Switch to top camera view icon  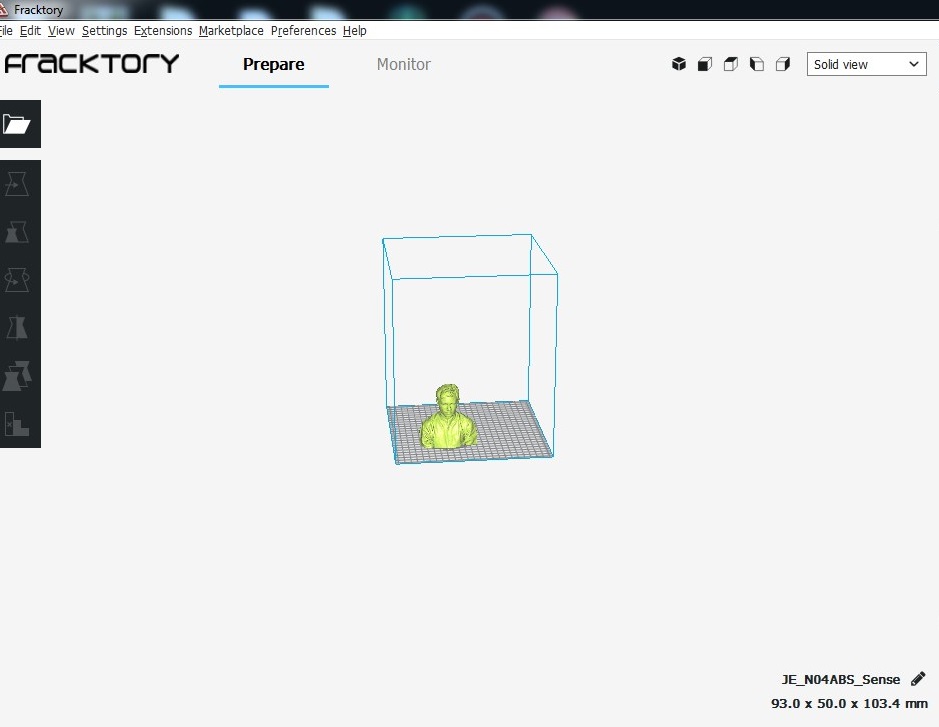[731, 64]
